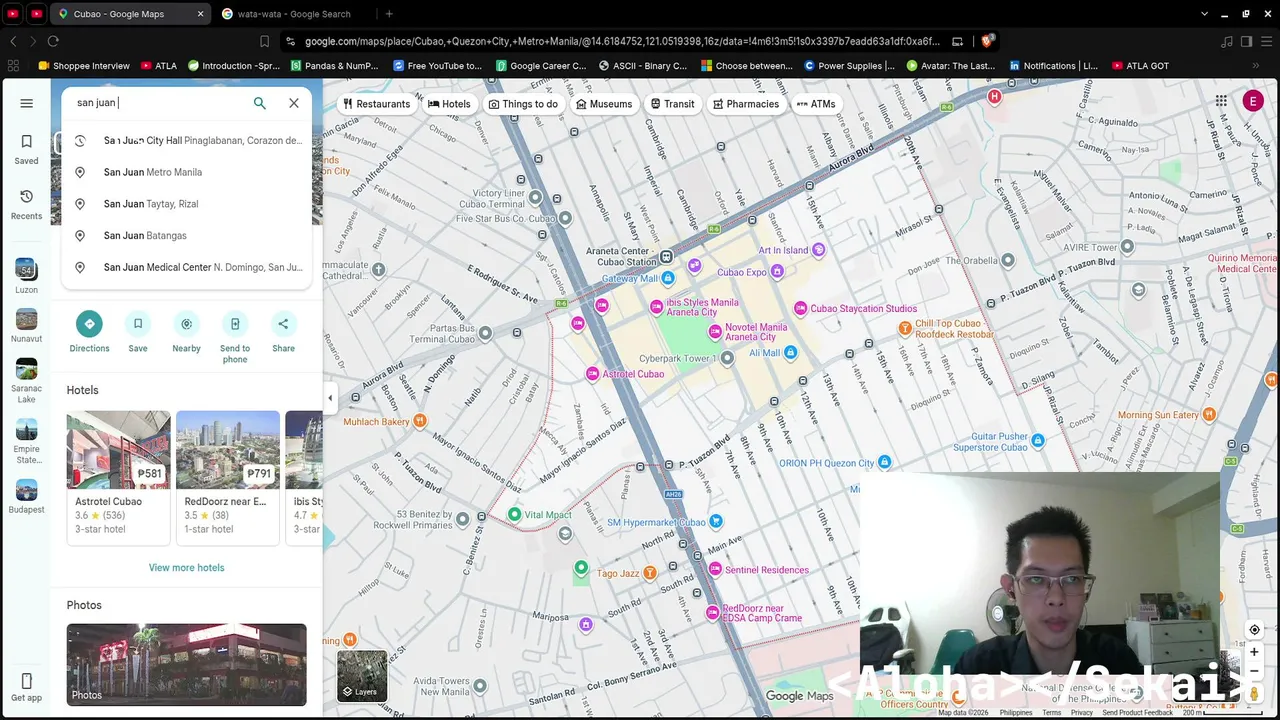Select the Things to do chip
The height and width of the screenshot is (720, 1280).
pyautogui.click(x=523, y=104)
